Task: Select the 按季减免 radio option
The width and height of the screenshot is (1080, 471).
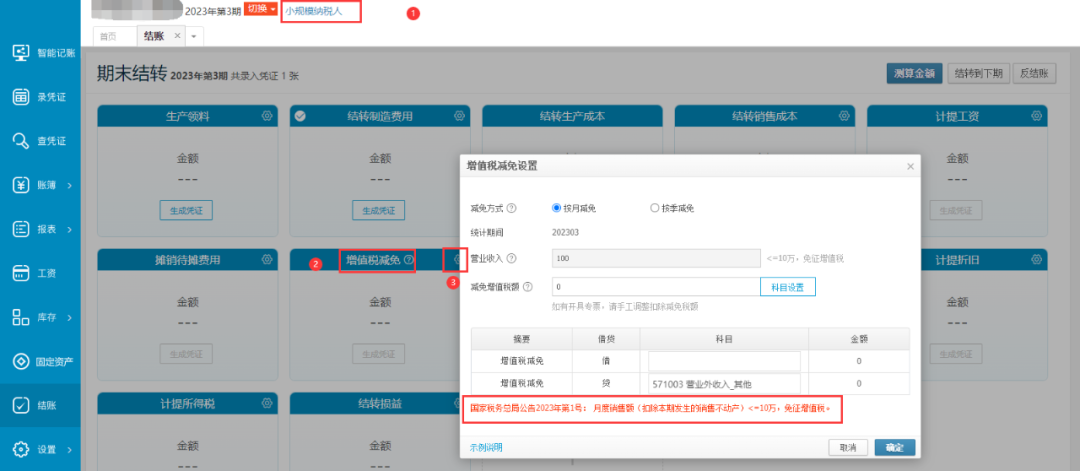Action: pos(654,208)
